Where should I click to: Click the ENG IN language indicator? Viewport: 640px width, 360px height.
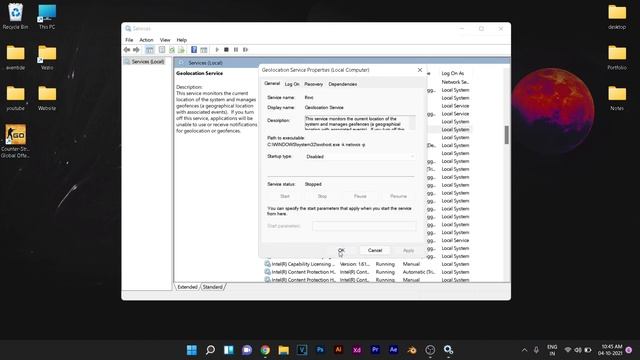click(x=552, y=350)
